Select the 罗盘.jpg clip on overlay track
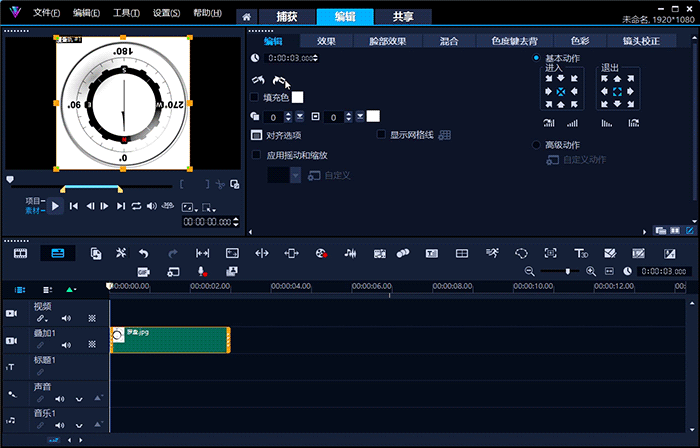 [x=170, y=340]
